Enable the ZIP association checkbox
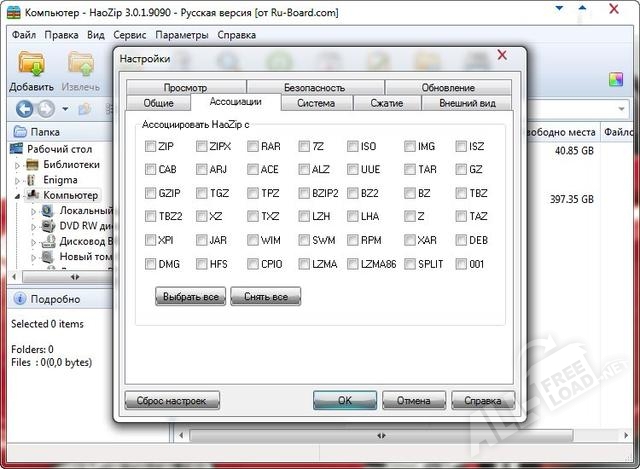The height and width of the screenshot is (469, 640). click(150, 146)
